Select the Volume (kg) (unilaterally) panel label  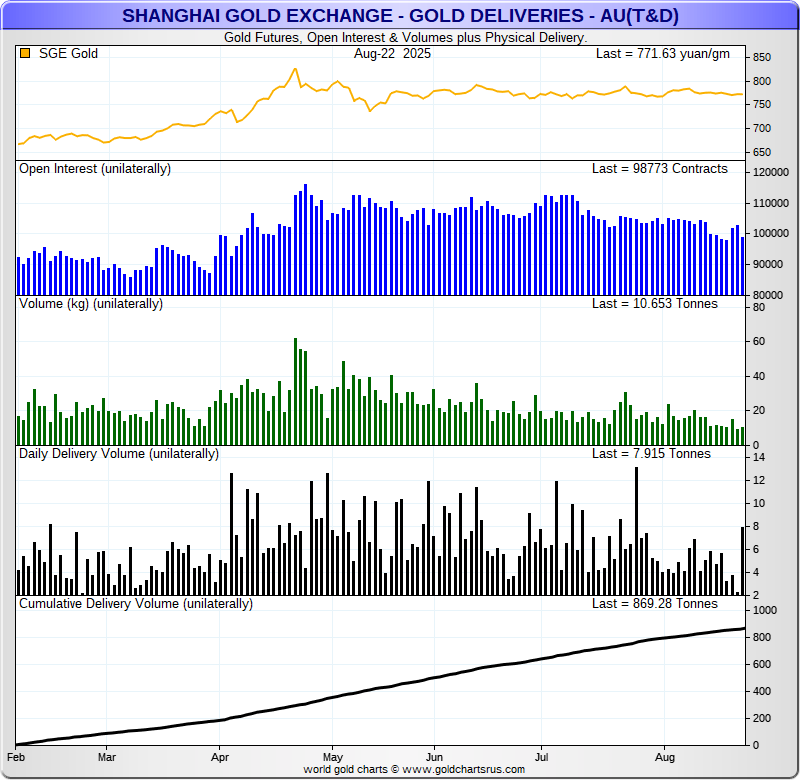pos(91,303)
